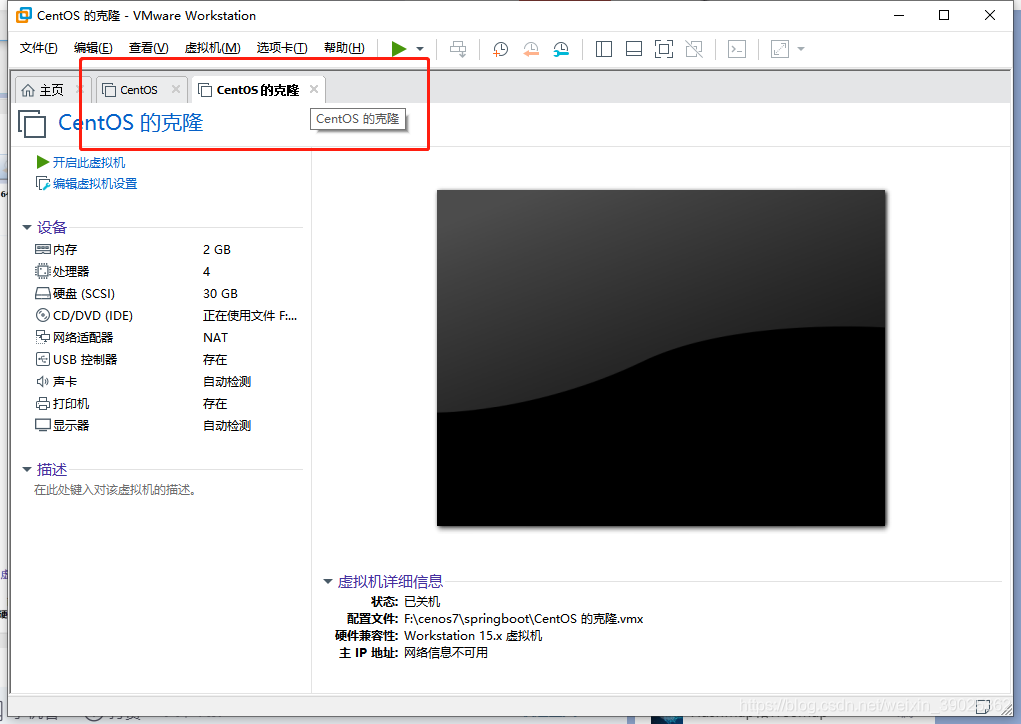The image size is (1021, 724).
Task: Select the 显示器 device row
Action: [167, 426]
